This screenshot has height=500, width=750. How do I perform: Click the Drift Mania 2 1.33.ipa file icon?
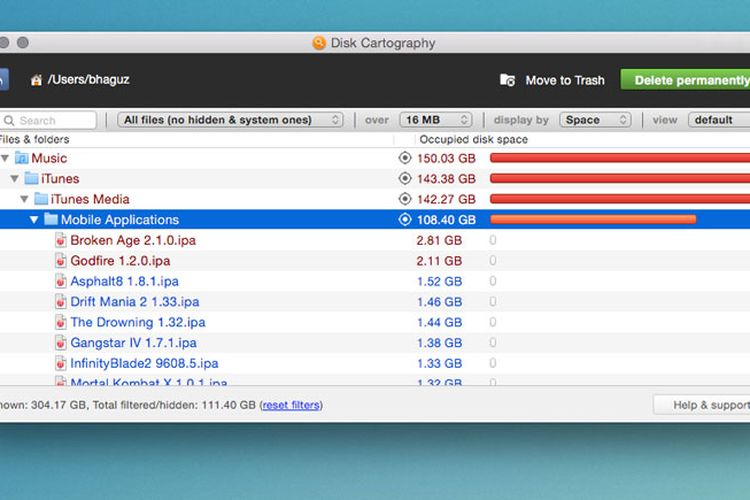point(60,302)
